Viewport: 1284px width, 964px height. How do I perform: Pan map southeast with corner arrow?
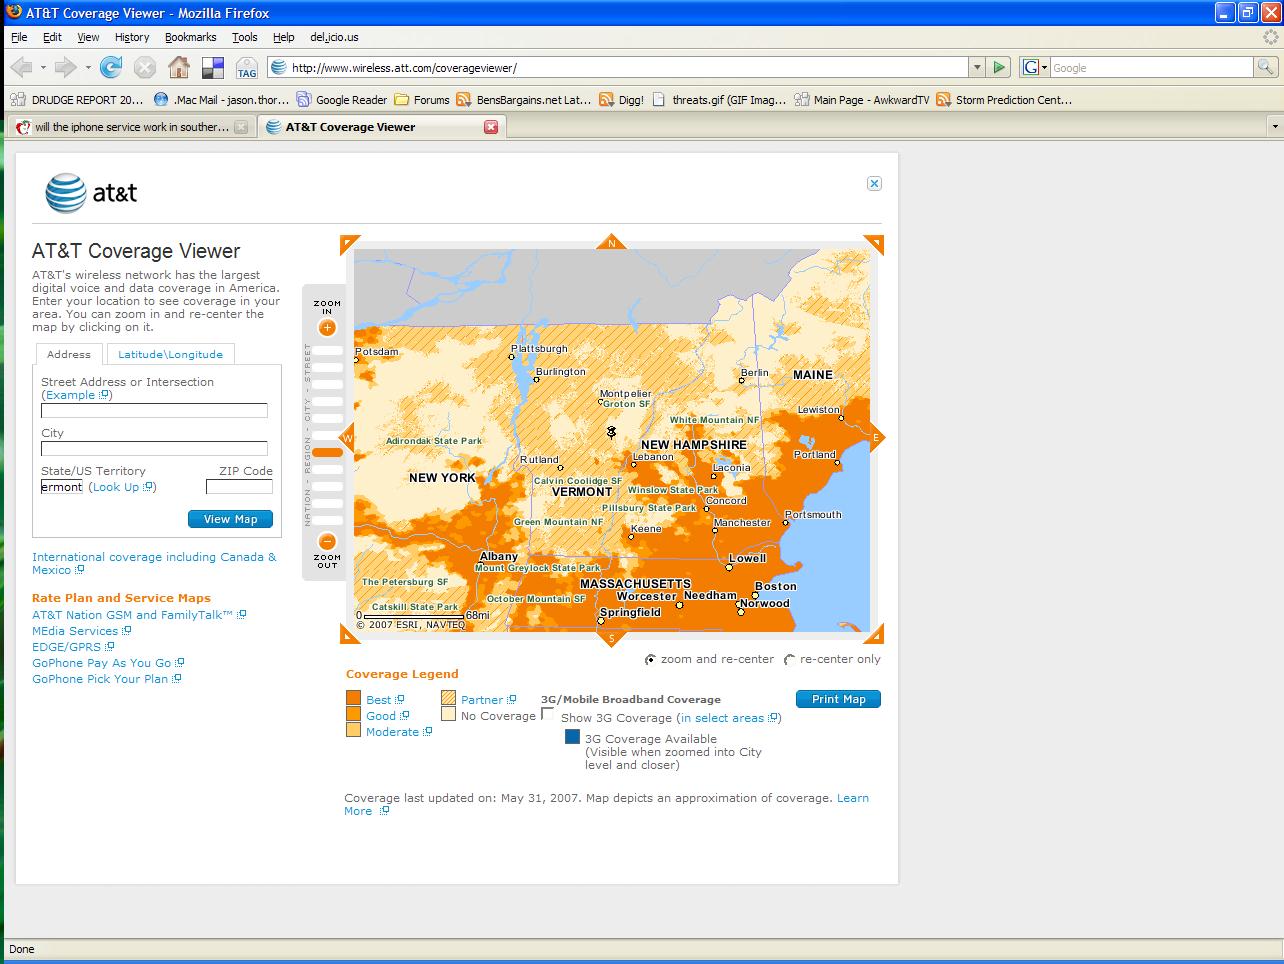coord(875,635)
